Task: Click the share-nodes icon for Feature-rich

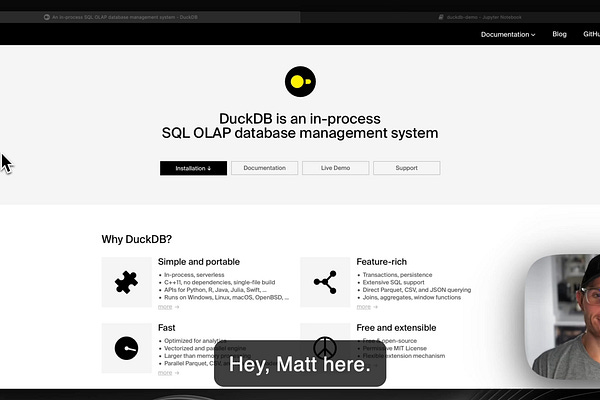Action: 325,282
